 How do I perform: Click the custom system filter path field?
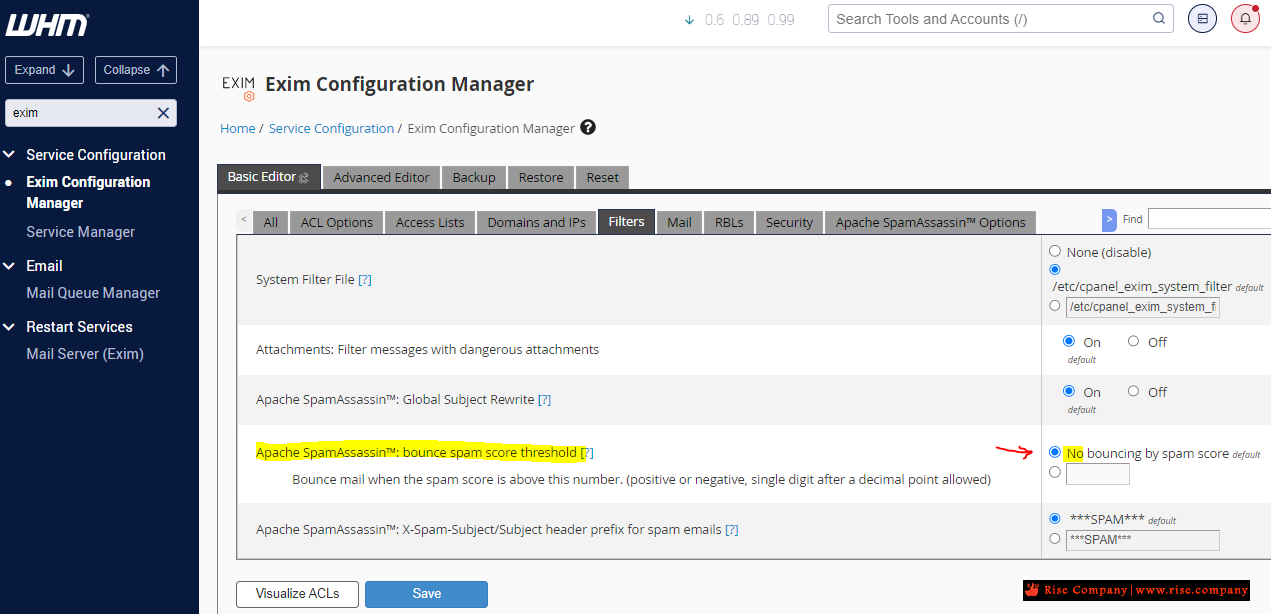(x=1143, y=307)
